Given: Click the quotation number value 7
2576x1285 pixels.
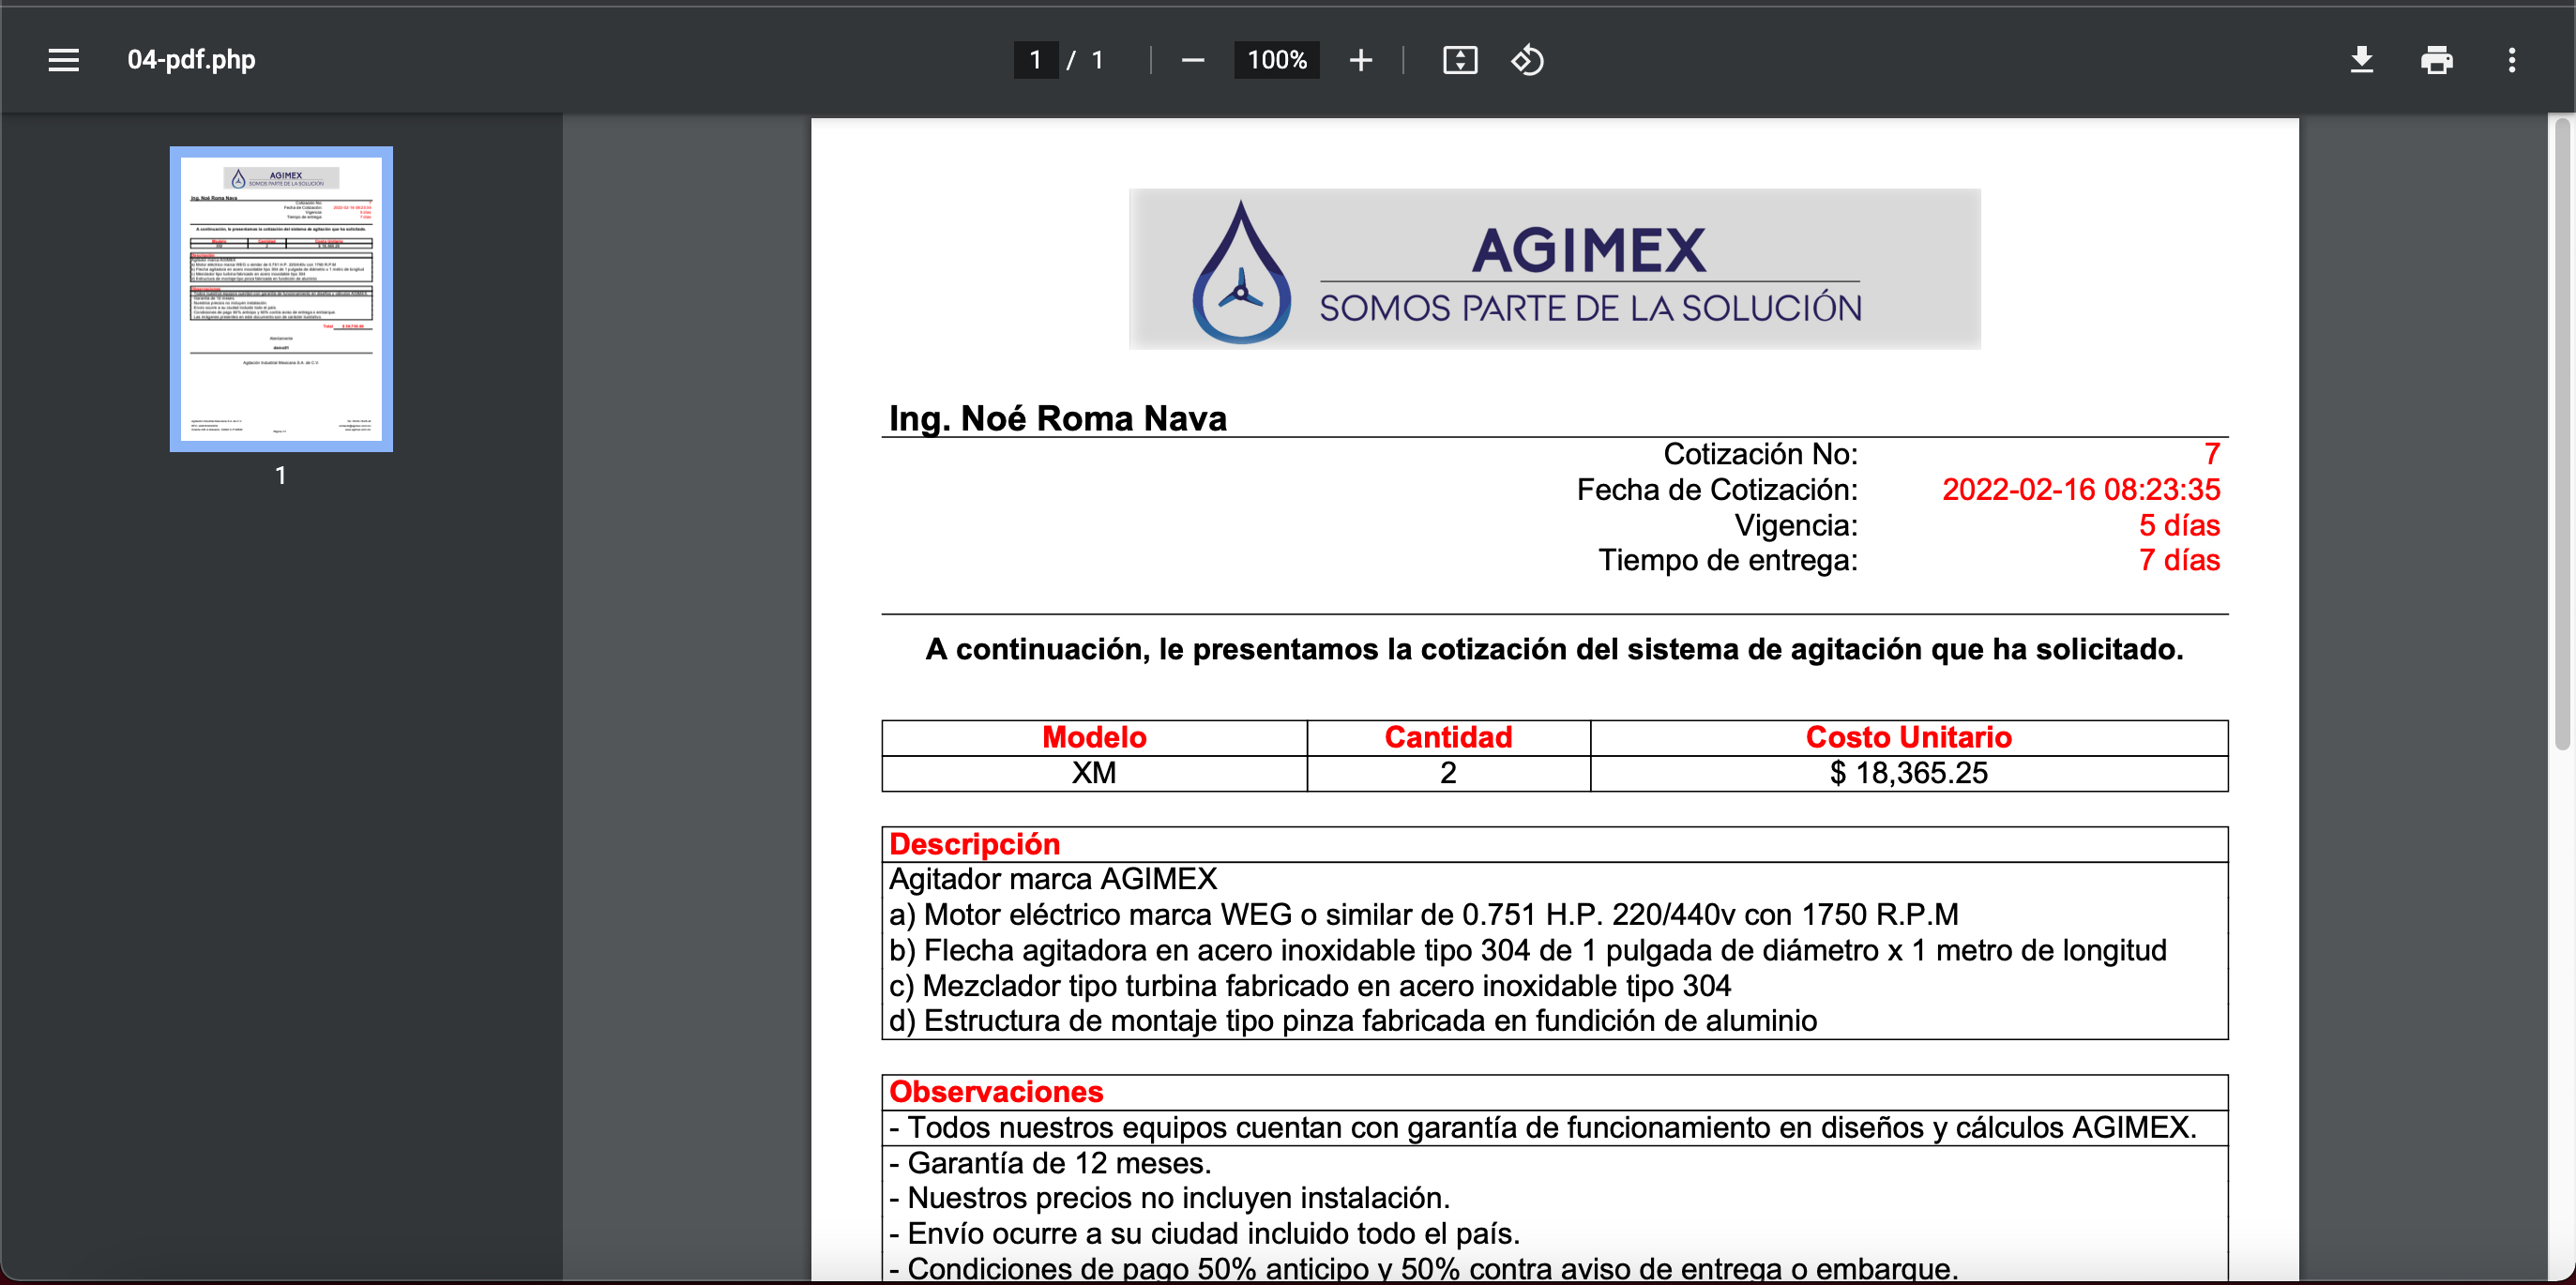Looking at the screenshot, I should [2212, 454].
